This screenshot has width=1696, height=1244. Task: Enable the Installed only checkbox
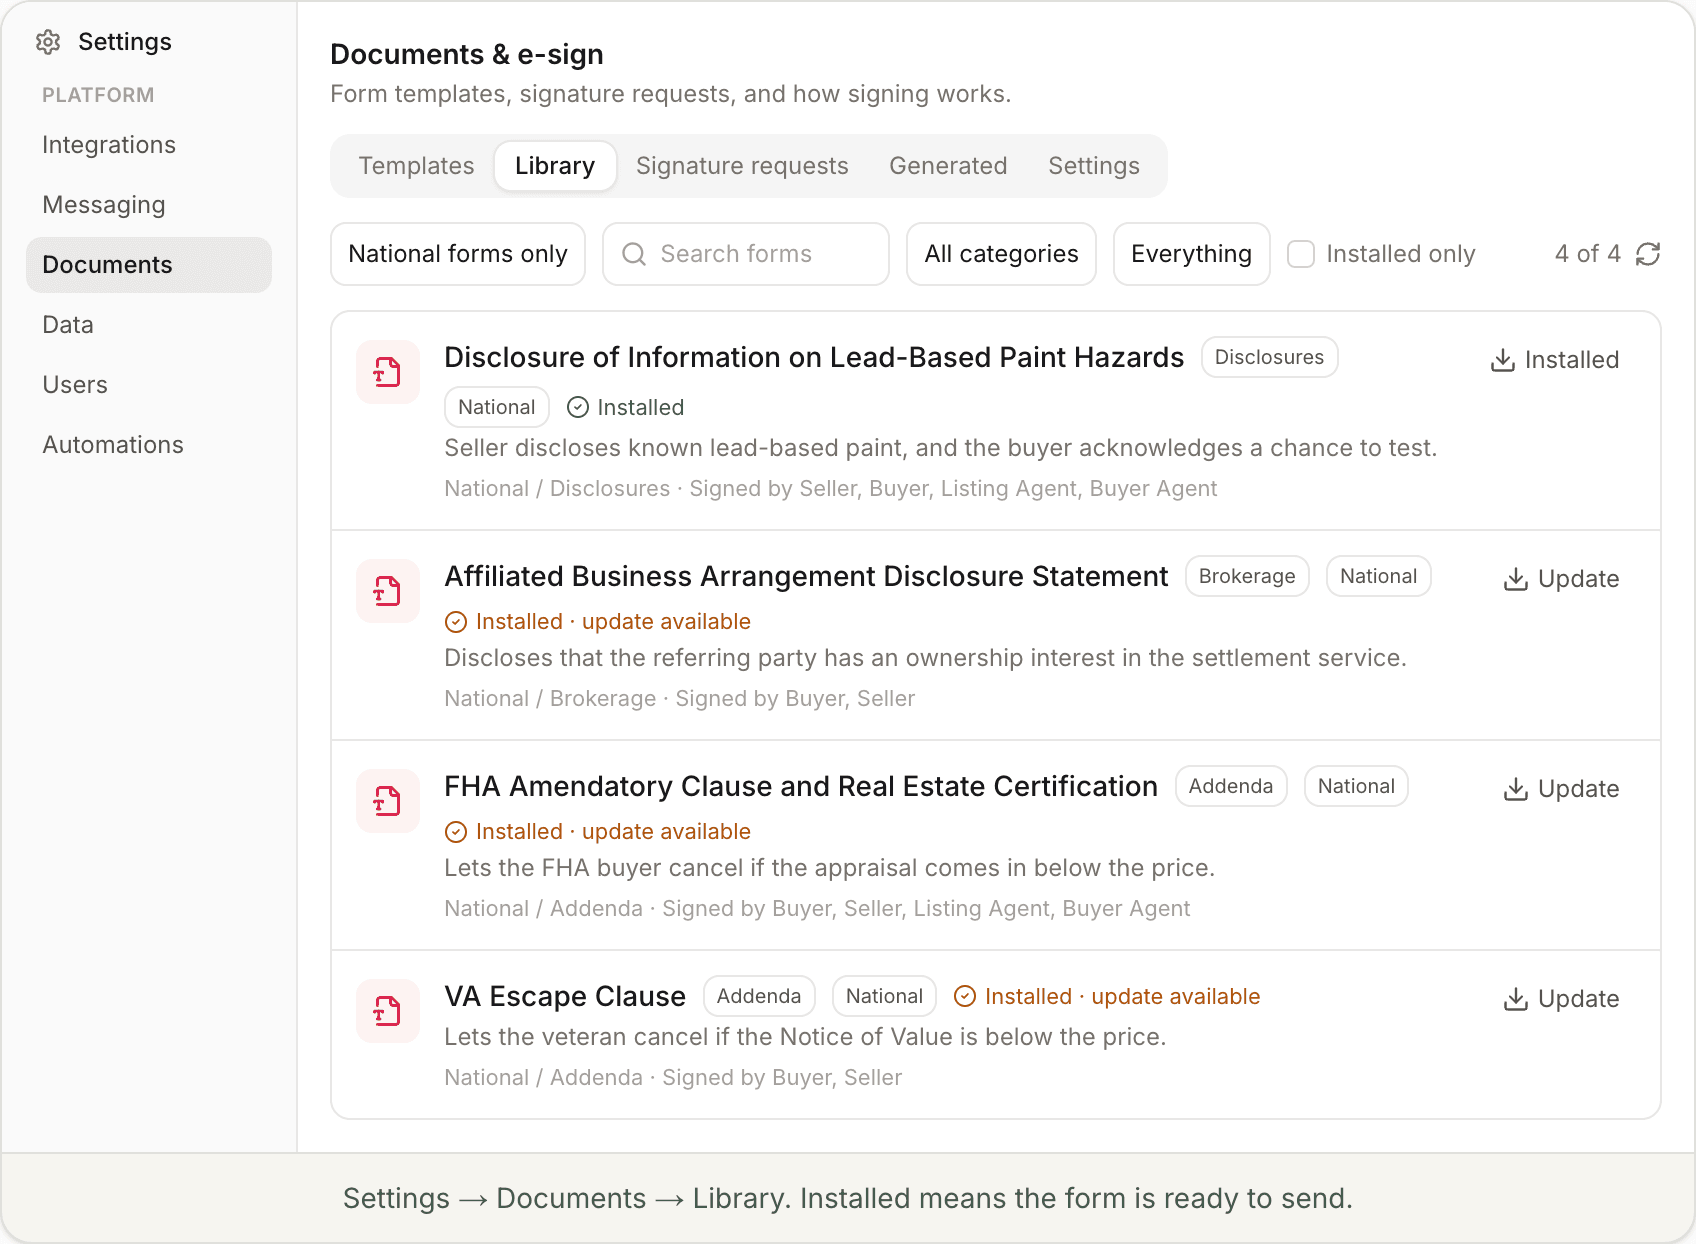coord(1301,254)
